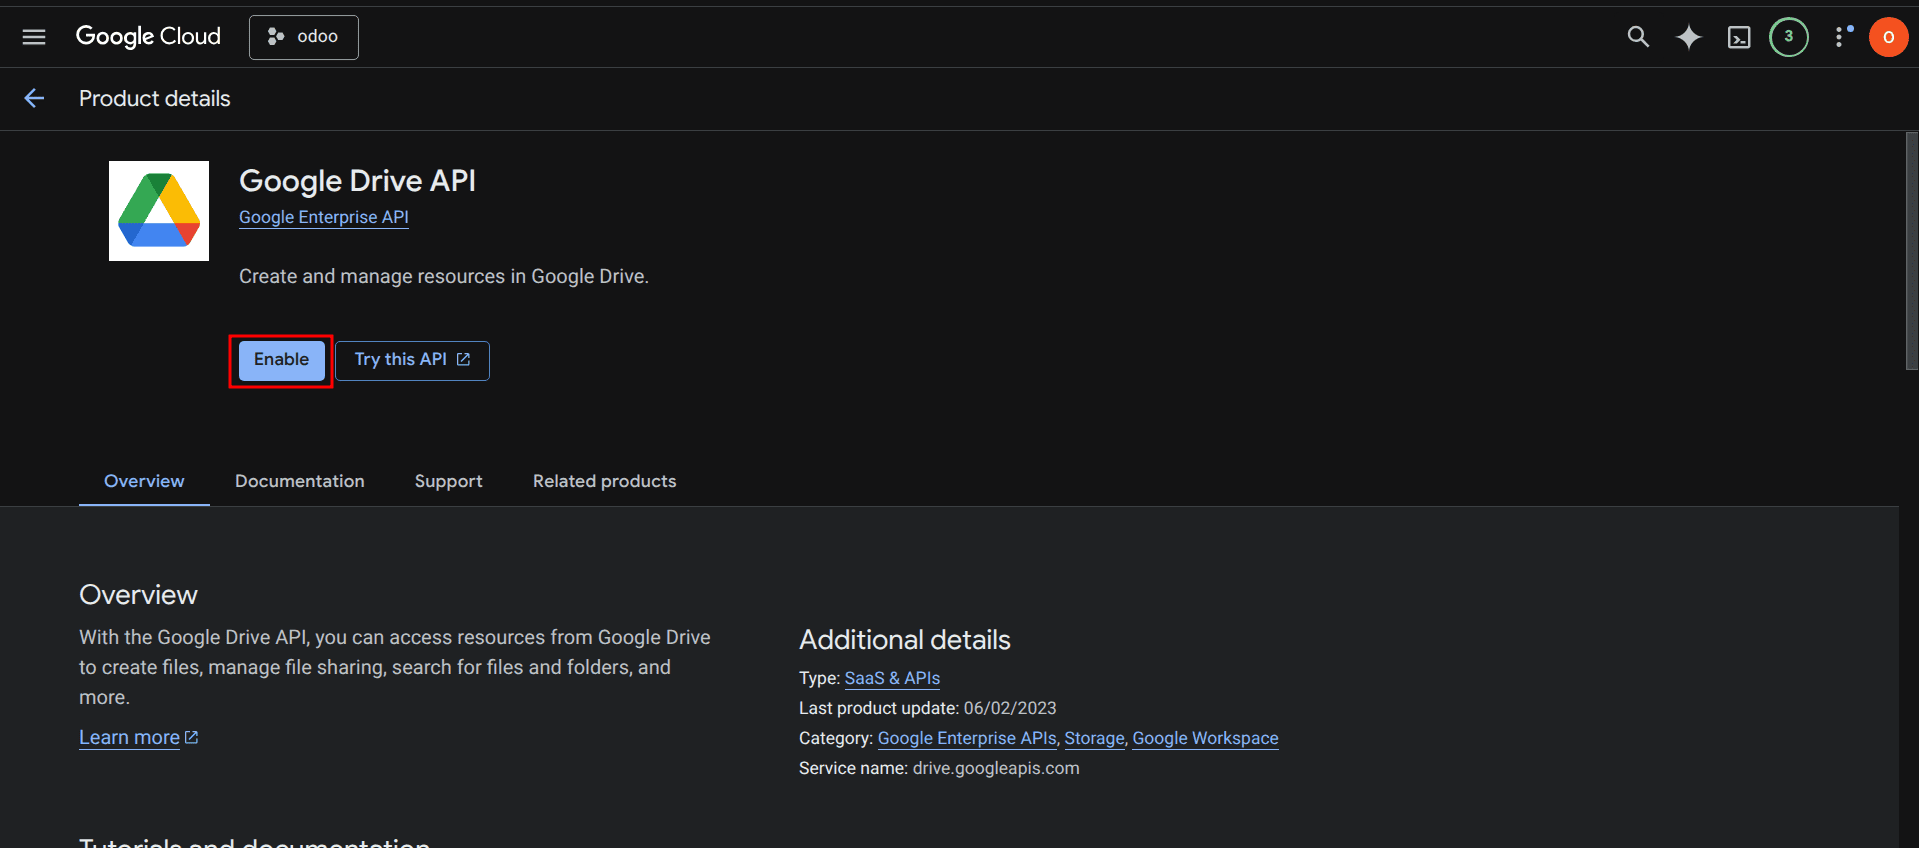Image resolution: width=1919 pixels, height=848 pixels.
Task: Follow the Learn more link
Action: [138, 737]
